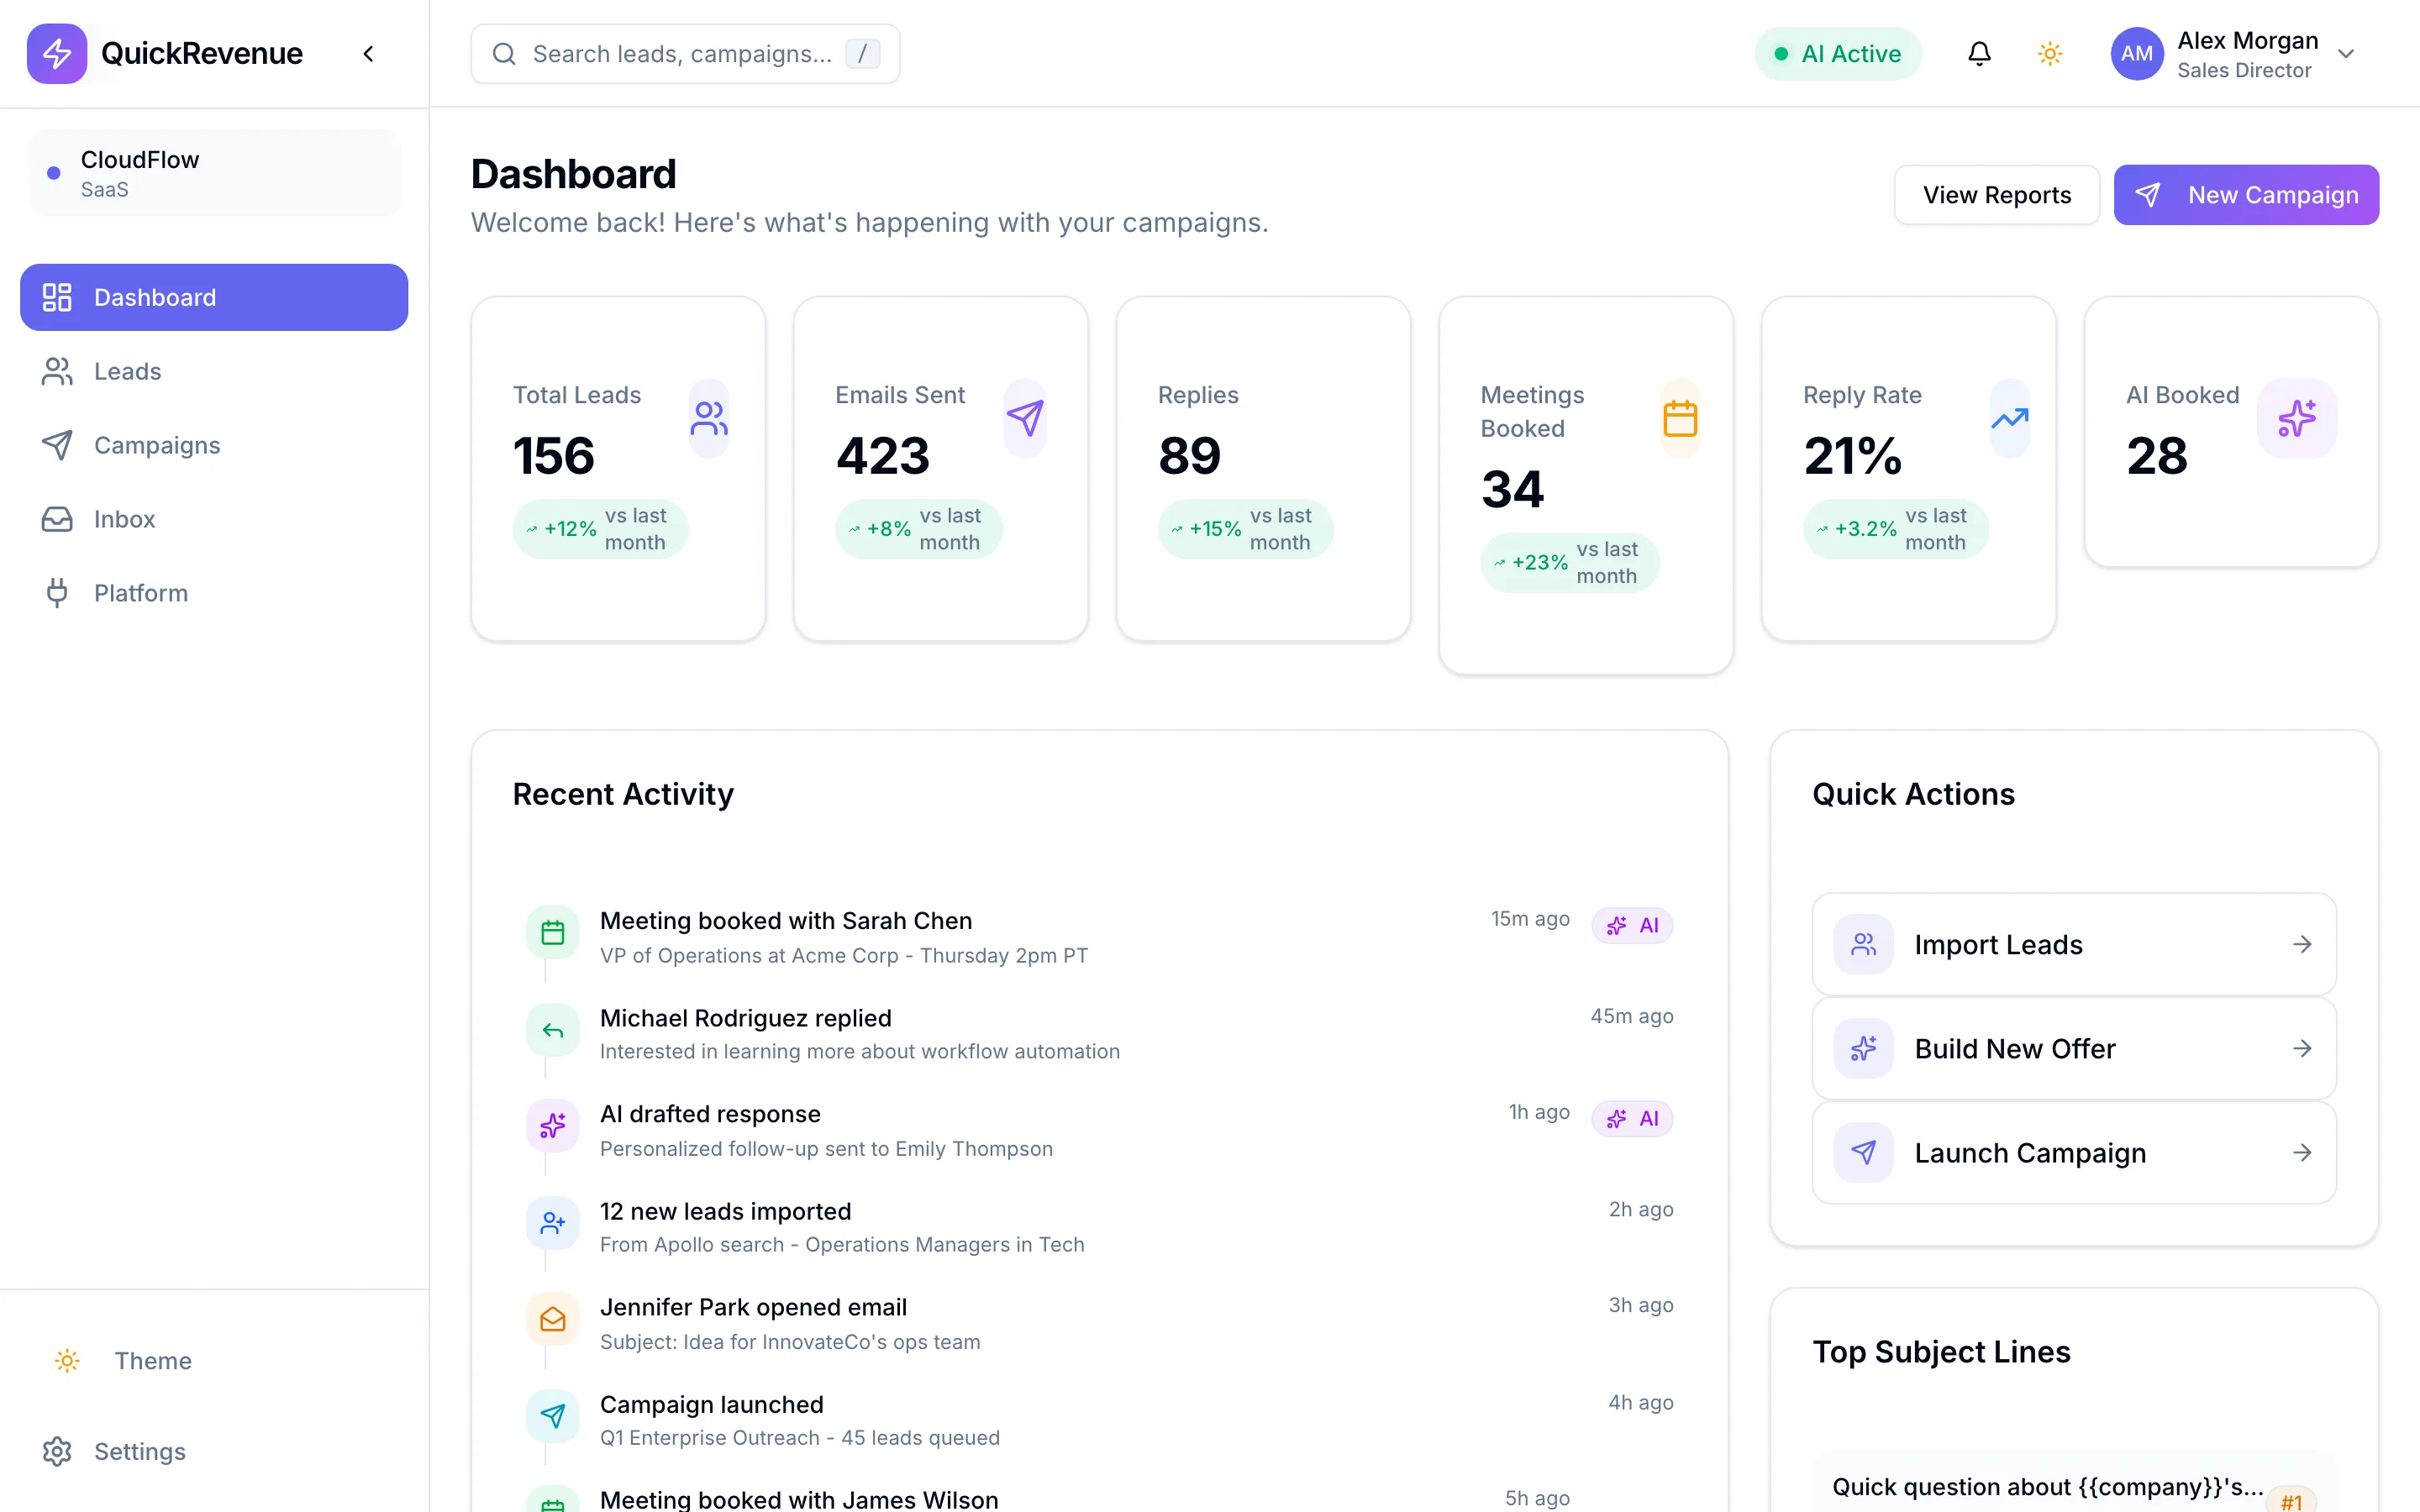
Task: Click the AI Active status badge
Action: tap(1837, 54)
